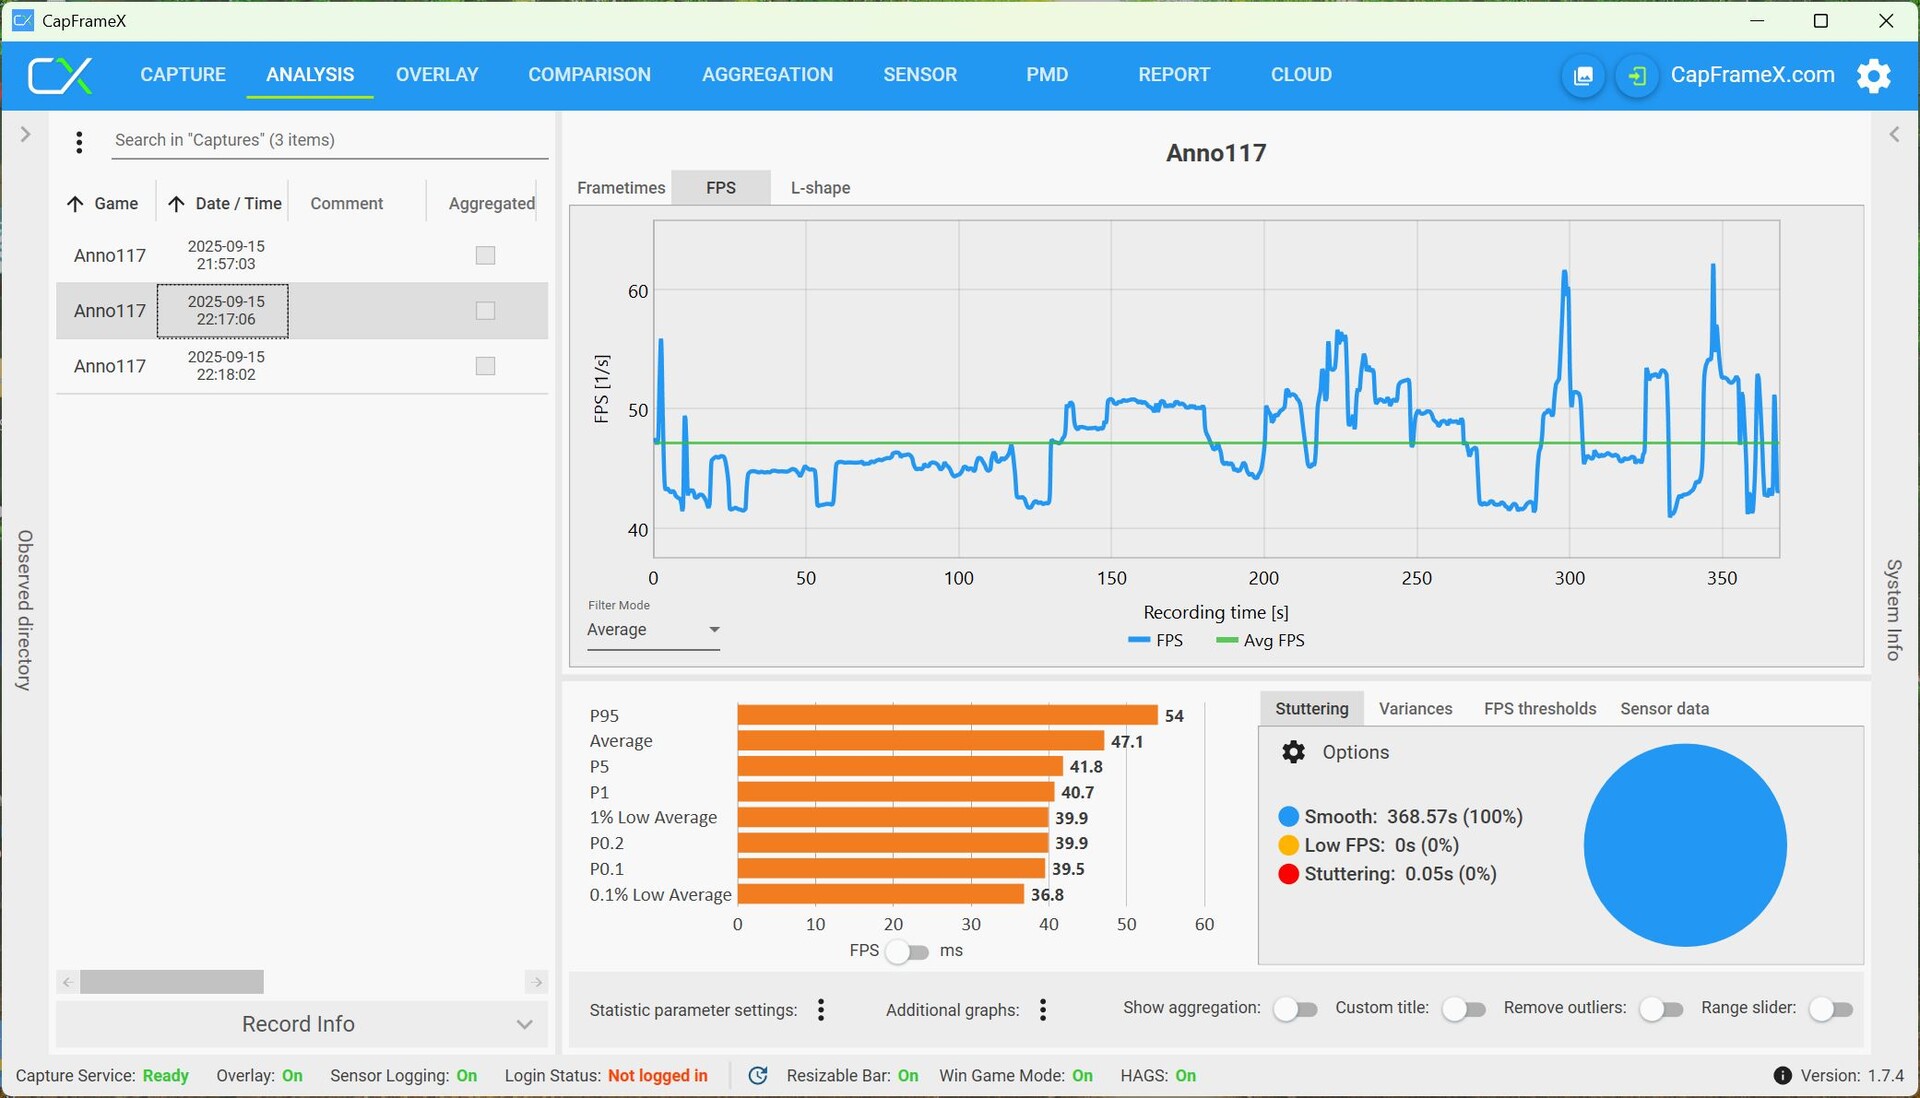1920x1098 pixels.
Task: Click the login icon beside CapFrameX.com
Action: [1637, 76]
